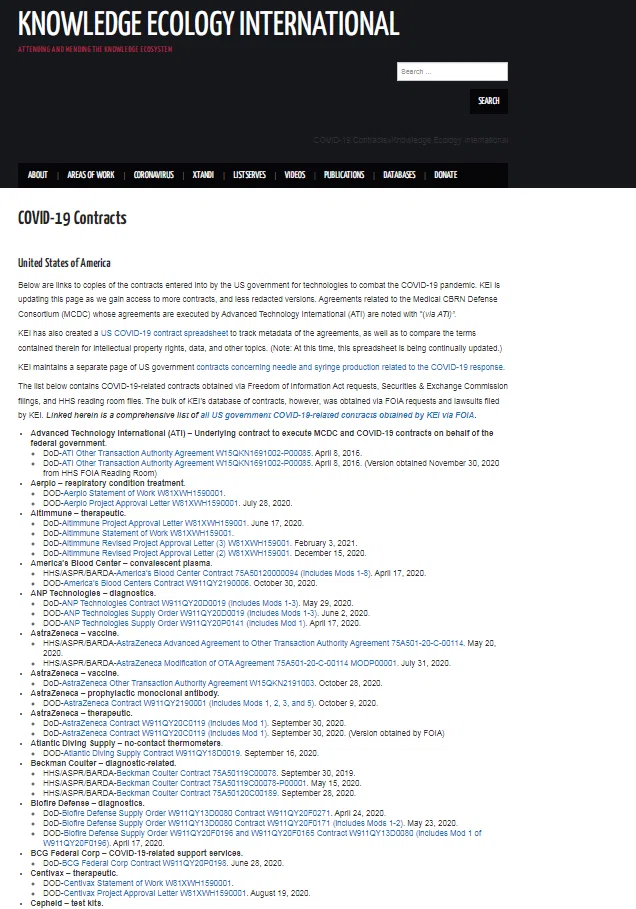Click the United States of America subheading
The height and width of the screenshot is (909, 636).
click(x=64, y=263)
